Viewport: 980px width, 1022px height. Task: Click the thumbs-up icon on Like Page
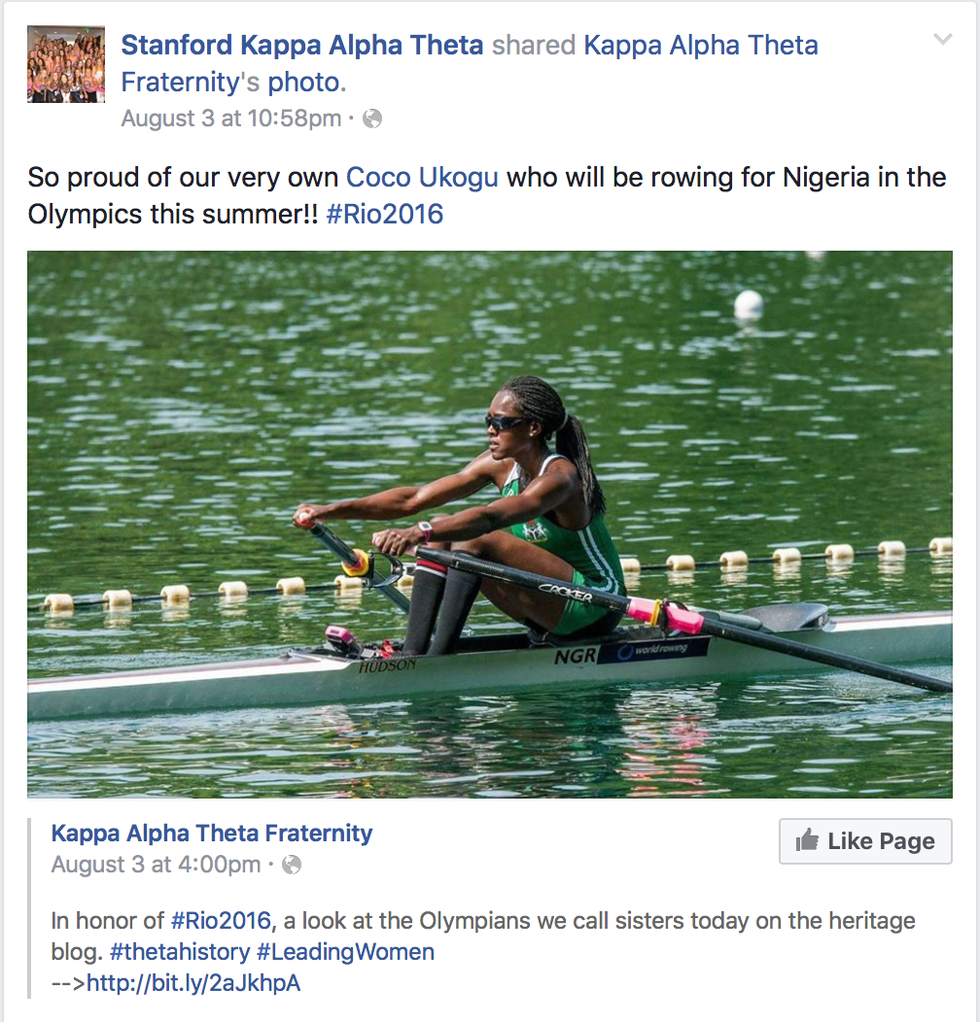[x=807, y=841]
